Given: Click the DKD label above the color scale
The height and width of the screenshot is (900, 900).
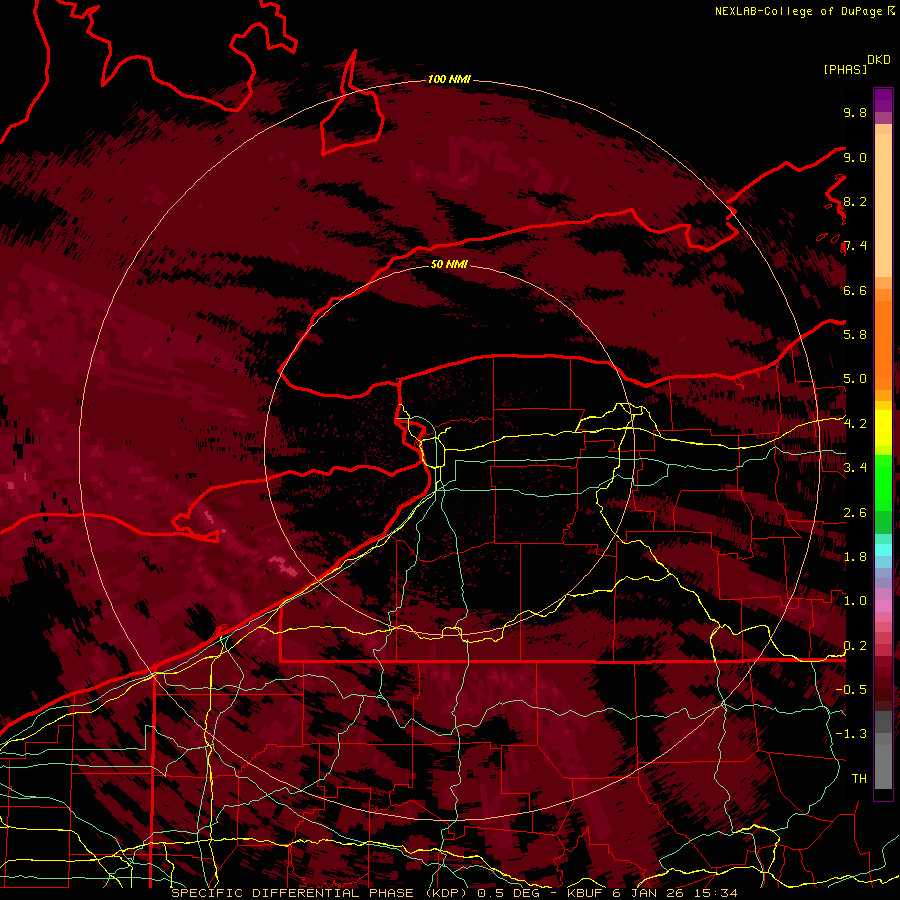Looking at the screenshot, I should click(879, 60).
